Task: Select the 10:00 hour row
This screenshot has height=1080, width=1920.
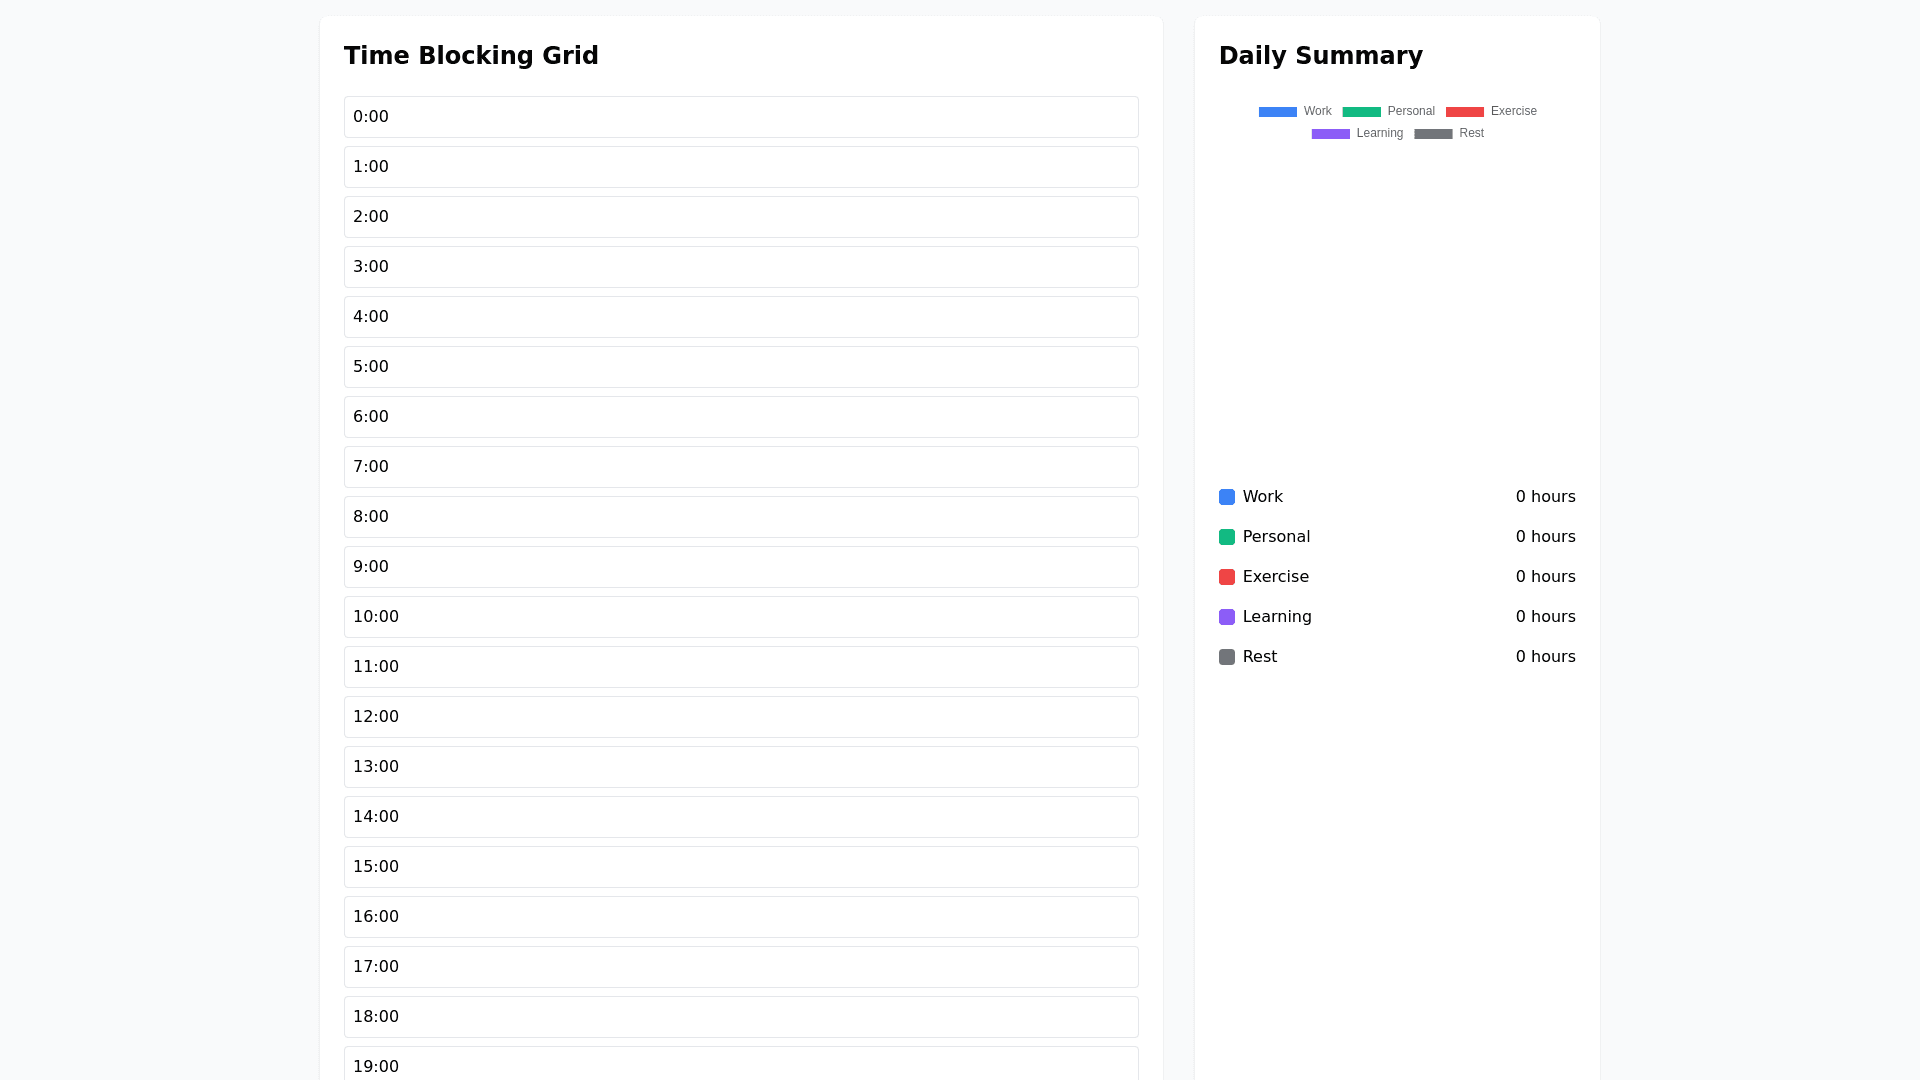Action: (x=741, y=617)
